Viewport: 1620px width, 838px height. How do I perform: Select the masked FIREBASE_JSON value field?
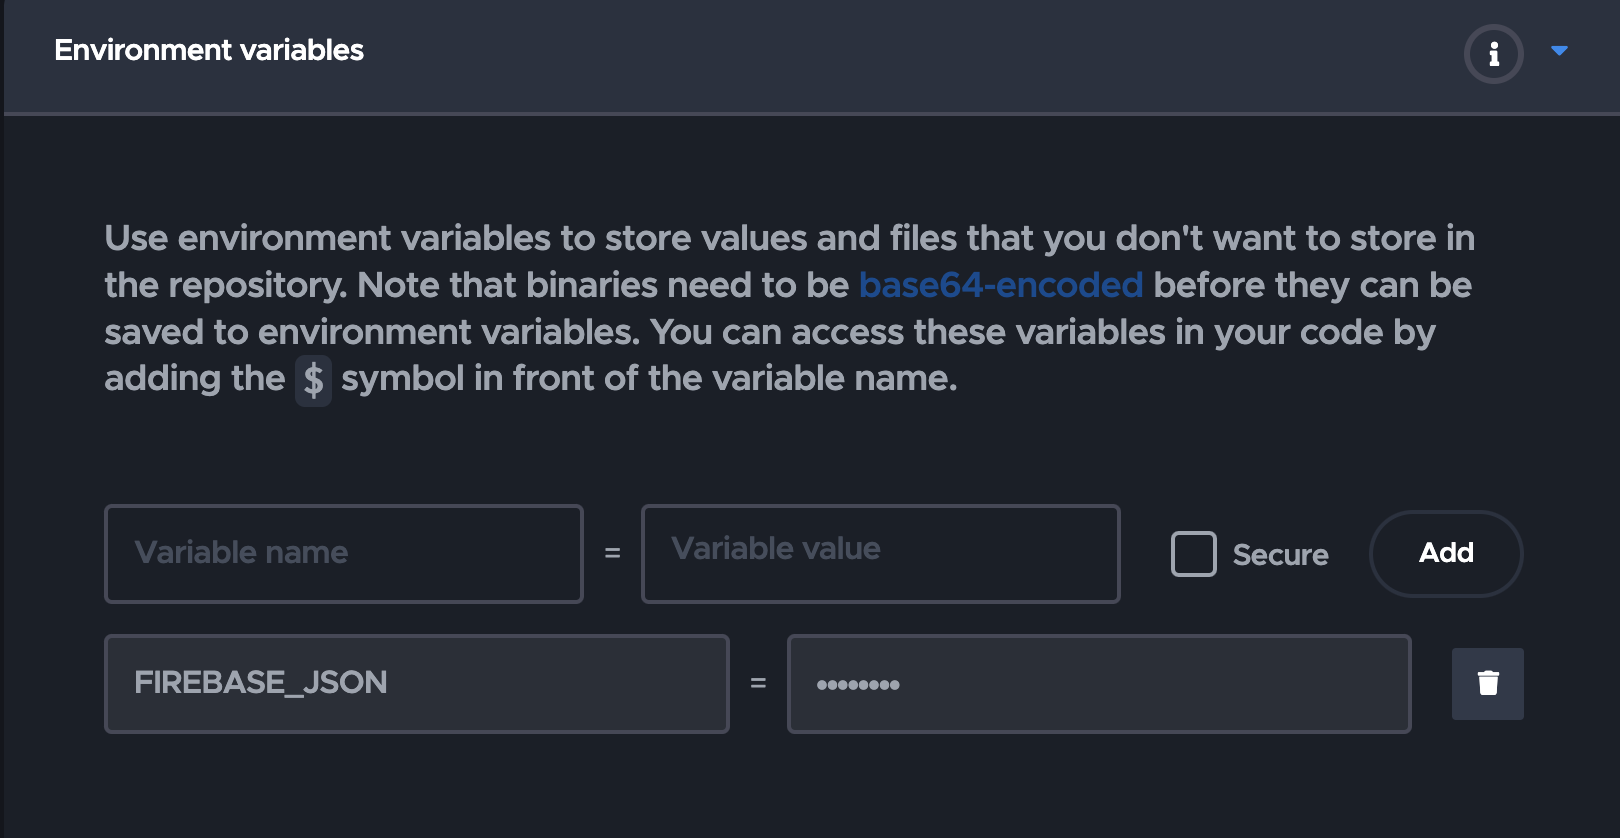pyautogui.click(x=1099, y=684)
